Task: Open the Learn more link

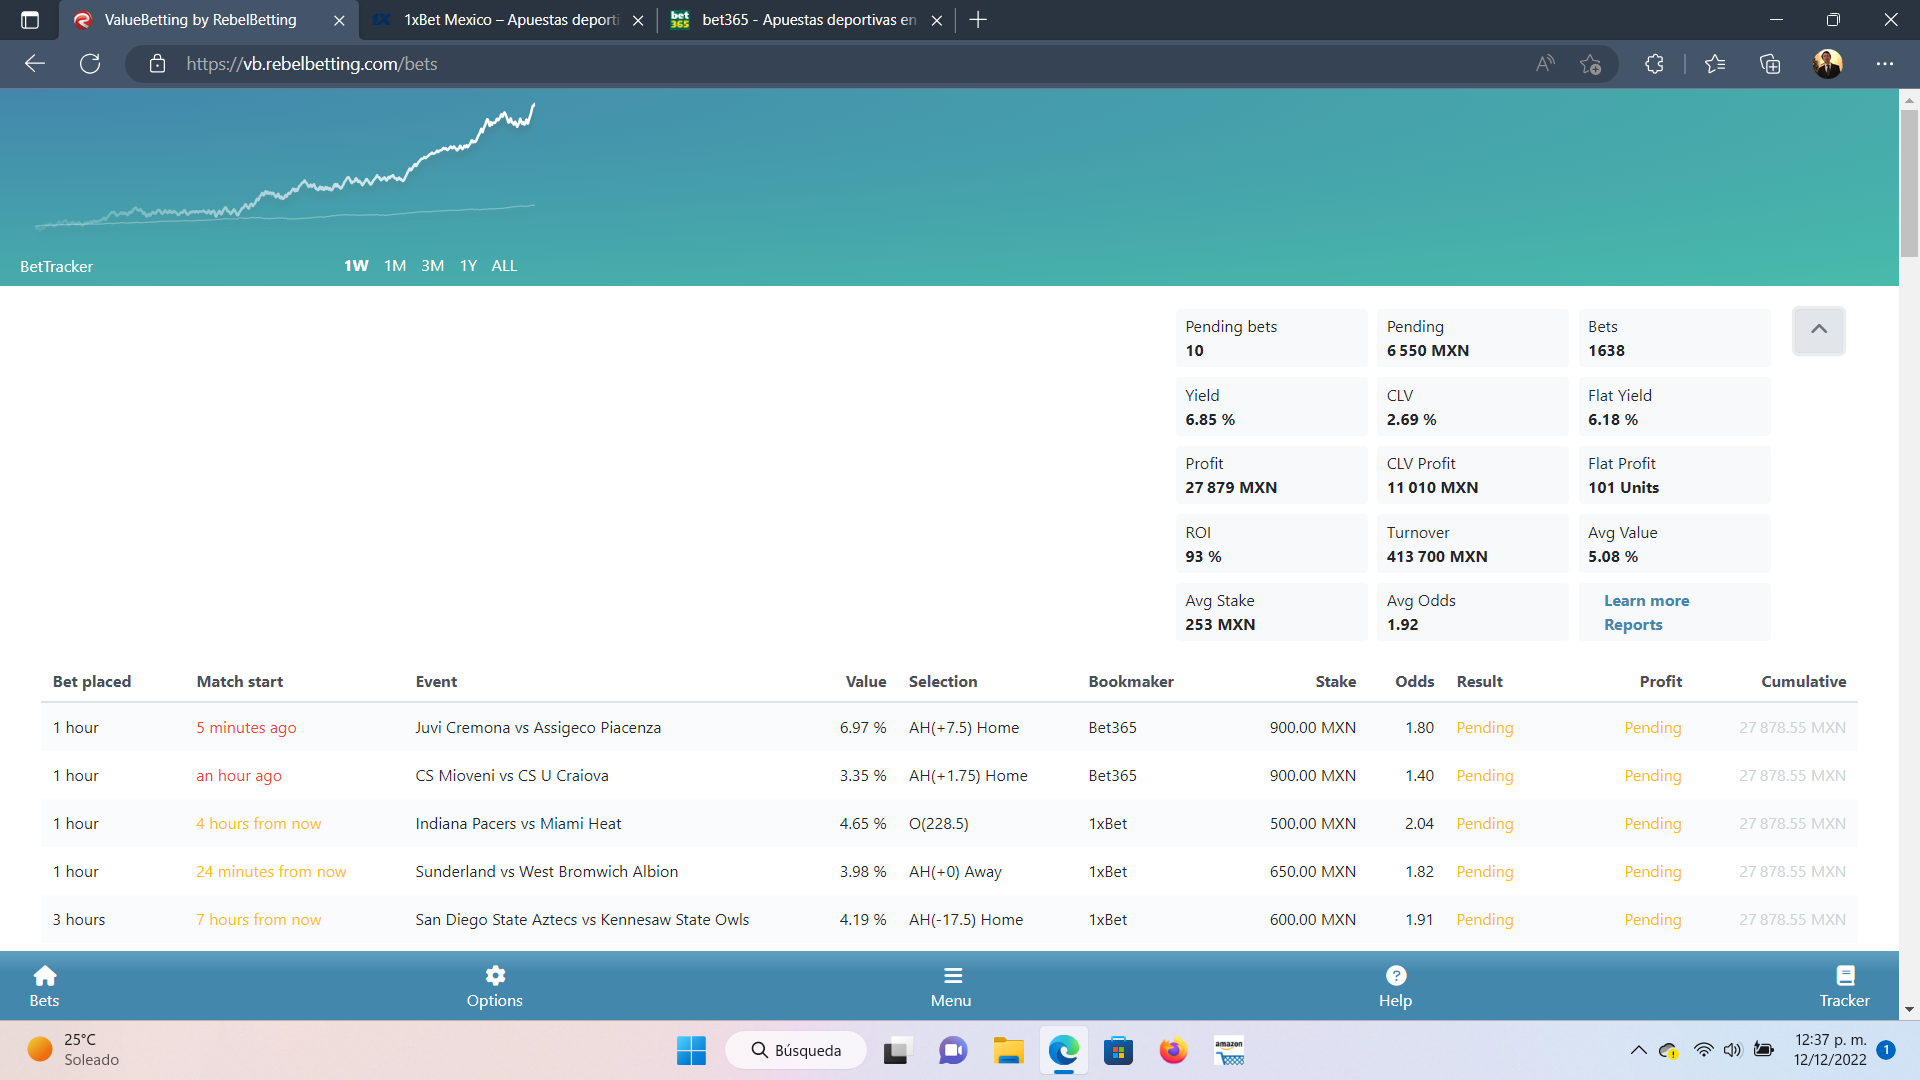Action: [x=1646, y=601]
